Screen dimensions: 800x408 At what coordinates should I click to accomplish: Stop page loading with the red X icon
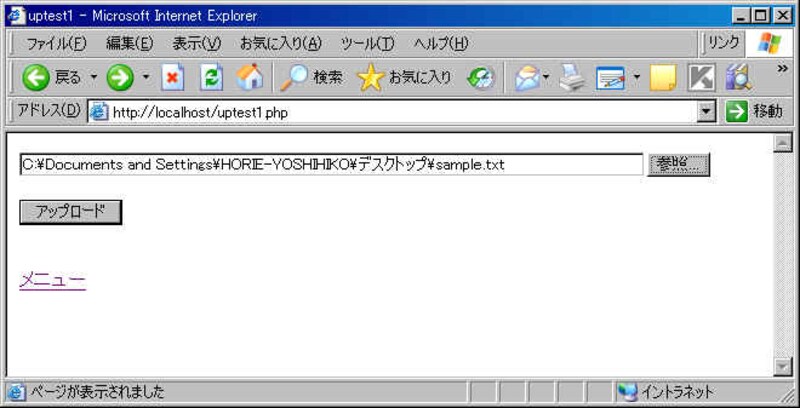(172, 78)
